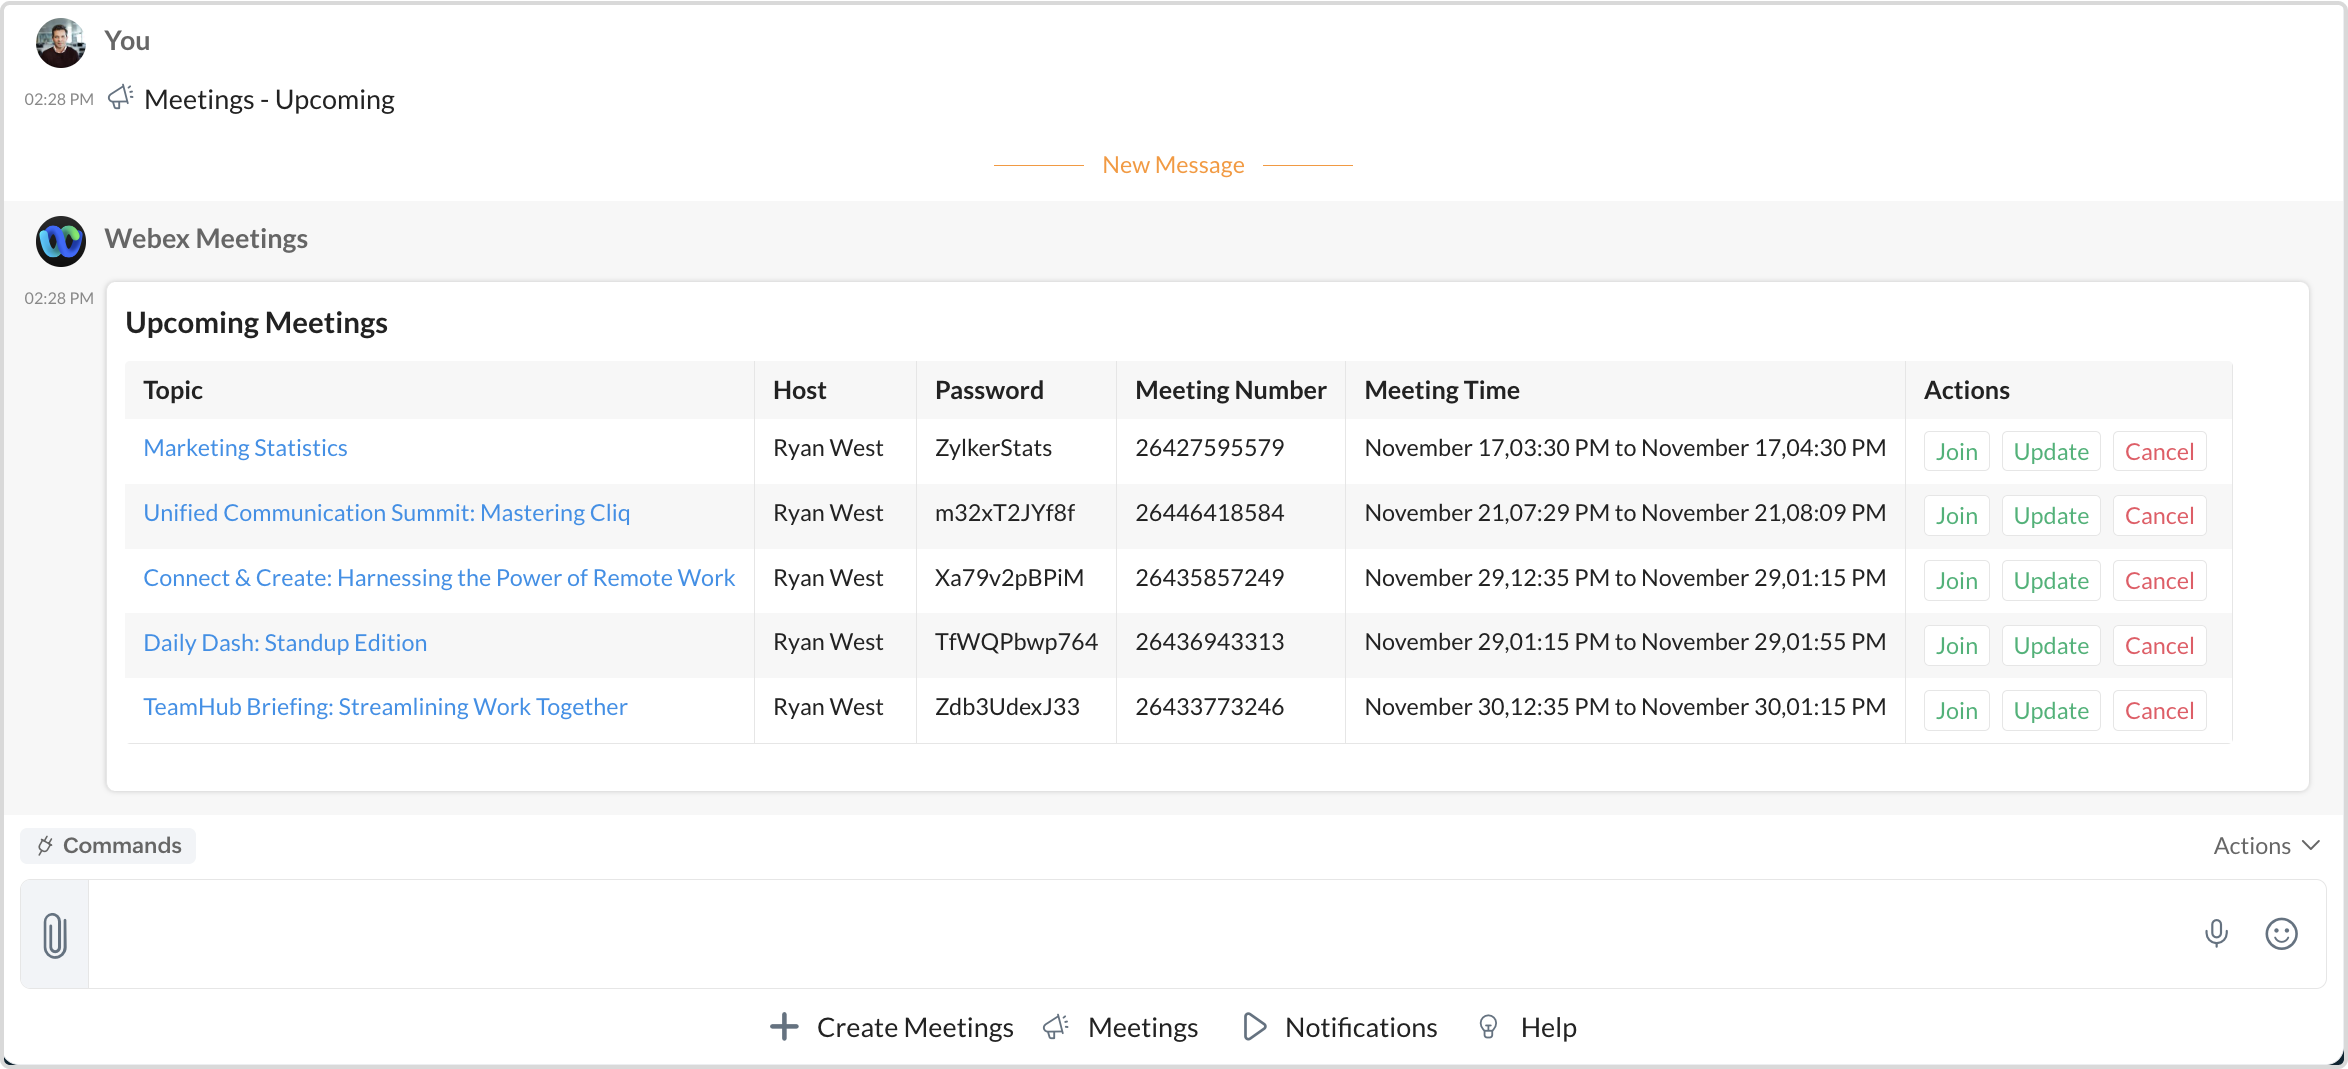The height and width of the screenshot is (1069, 2348).
Task: Click the You sender name
Action: tap(127, 40)
